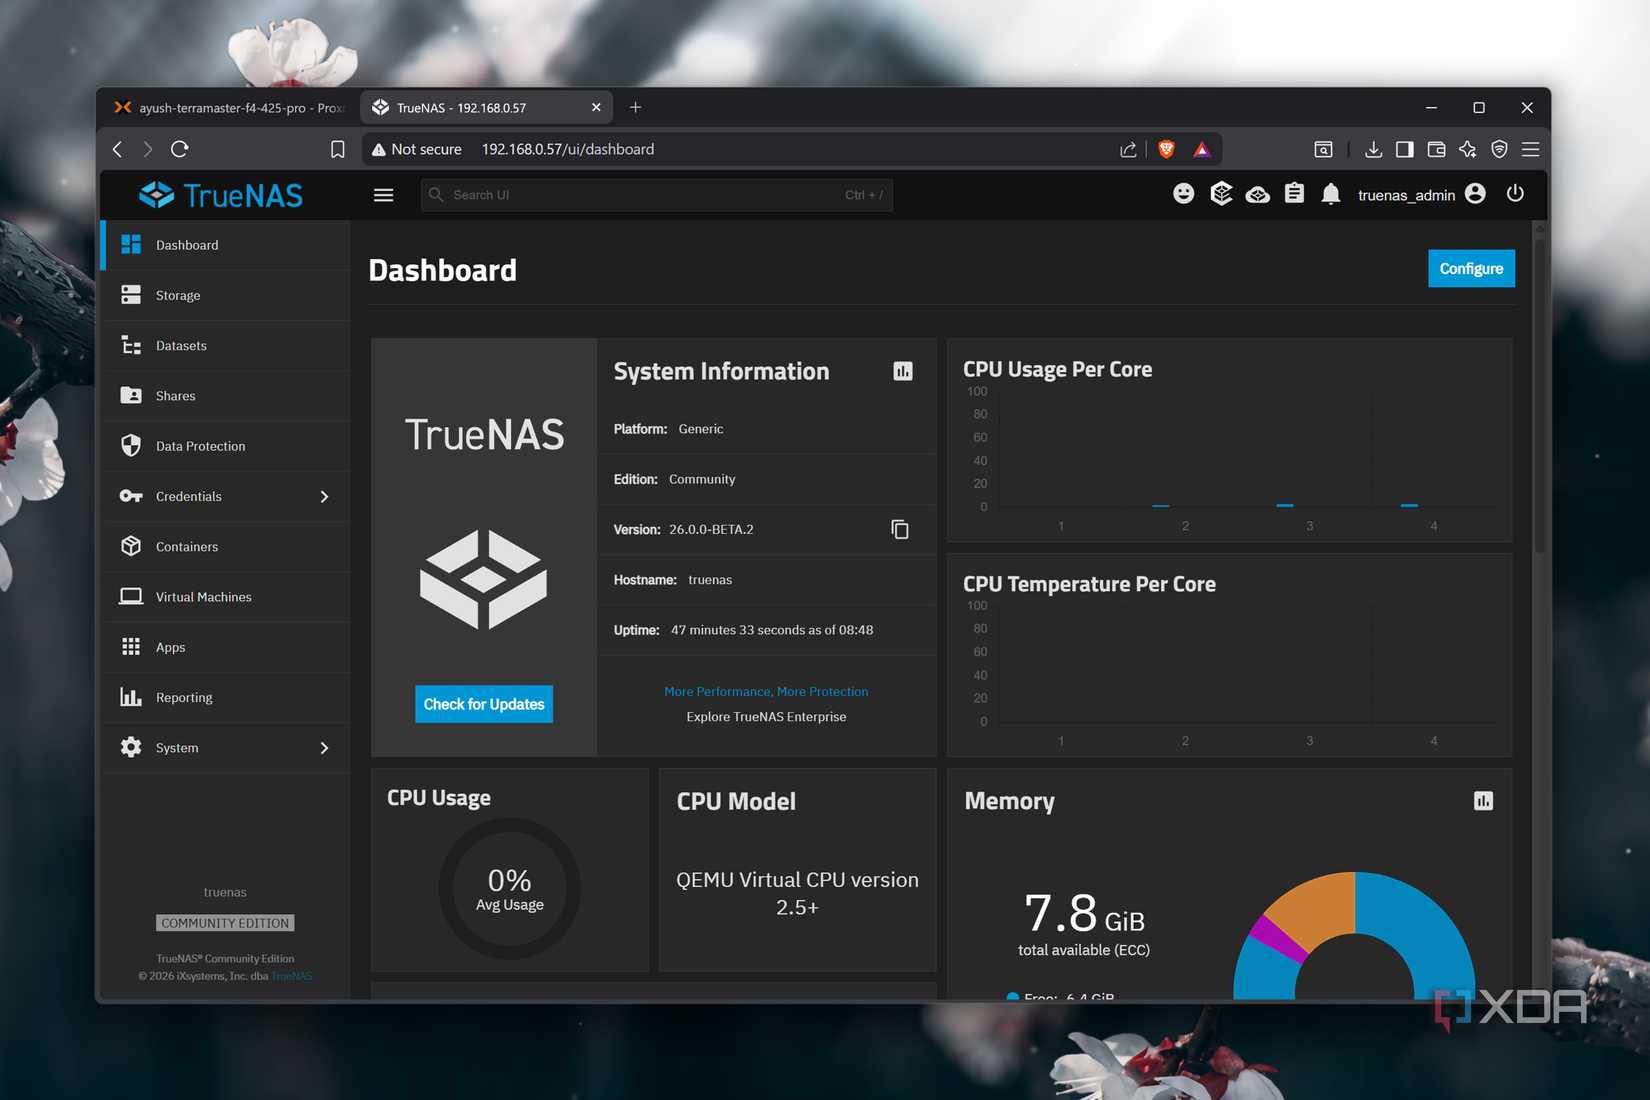
Task: Open Apps from the sidebar
Action: coord(226,647)
